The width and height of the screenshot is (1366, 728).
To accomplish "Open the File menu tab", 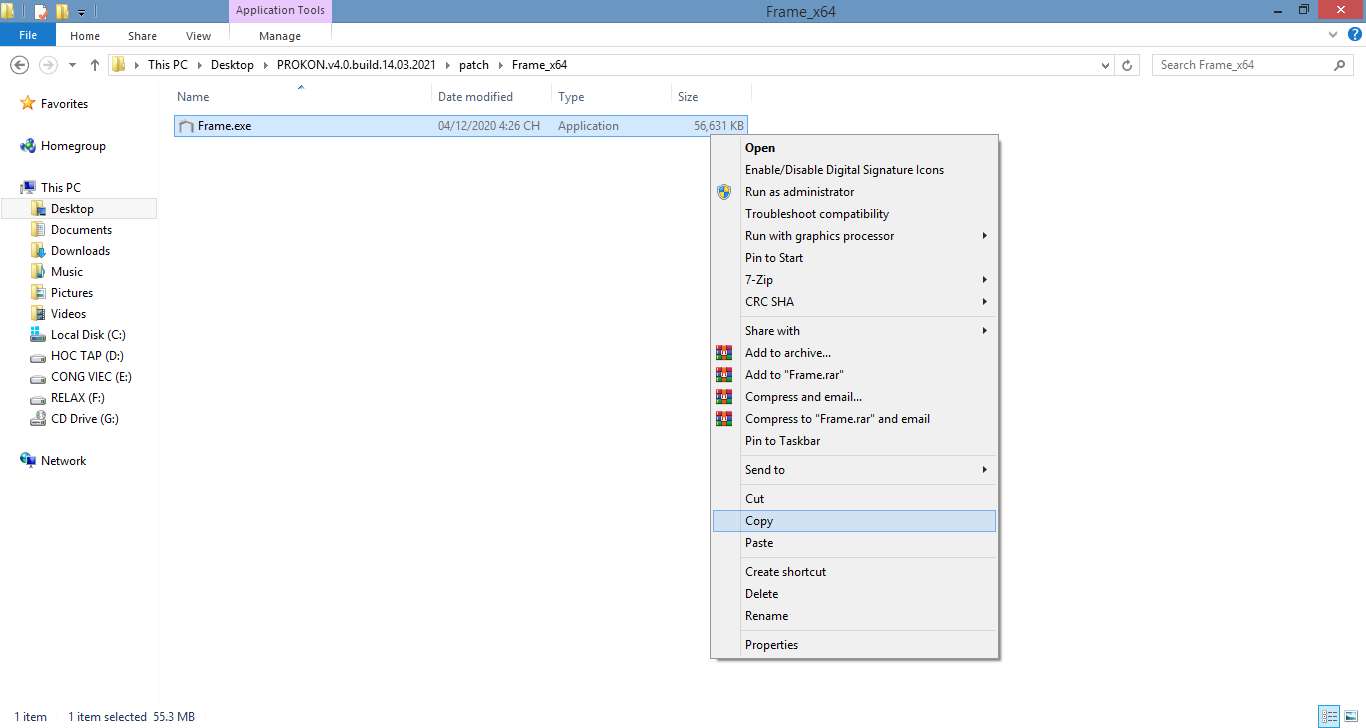I will (28, 36).
